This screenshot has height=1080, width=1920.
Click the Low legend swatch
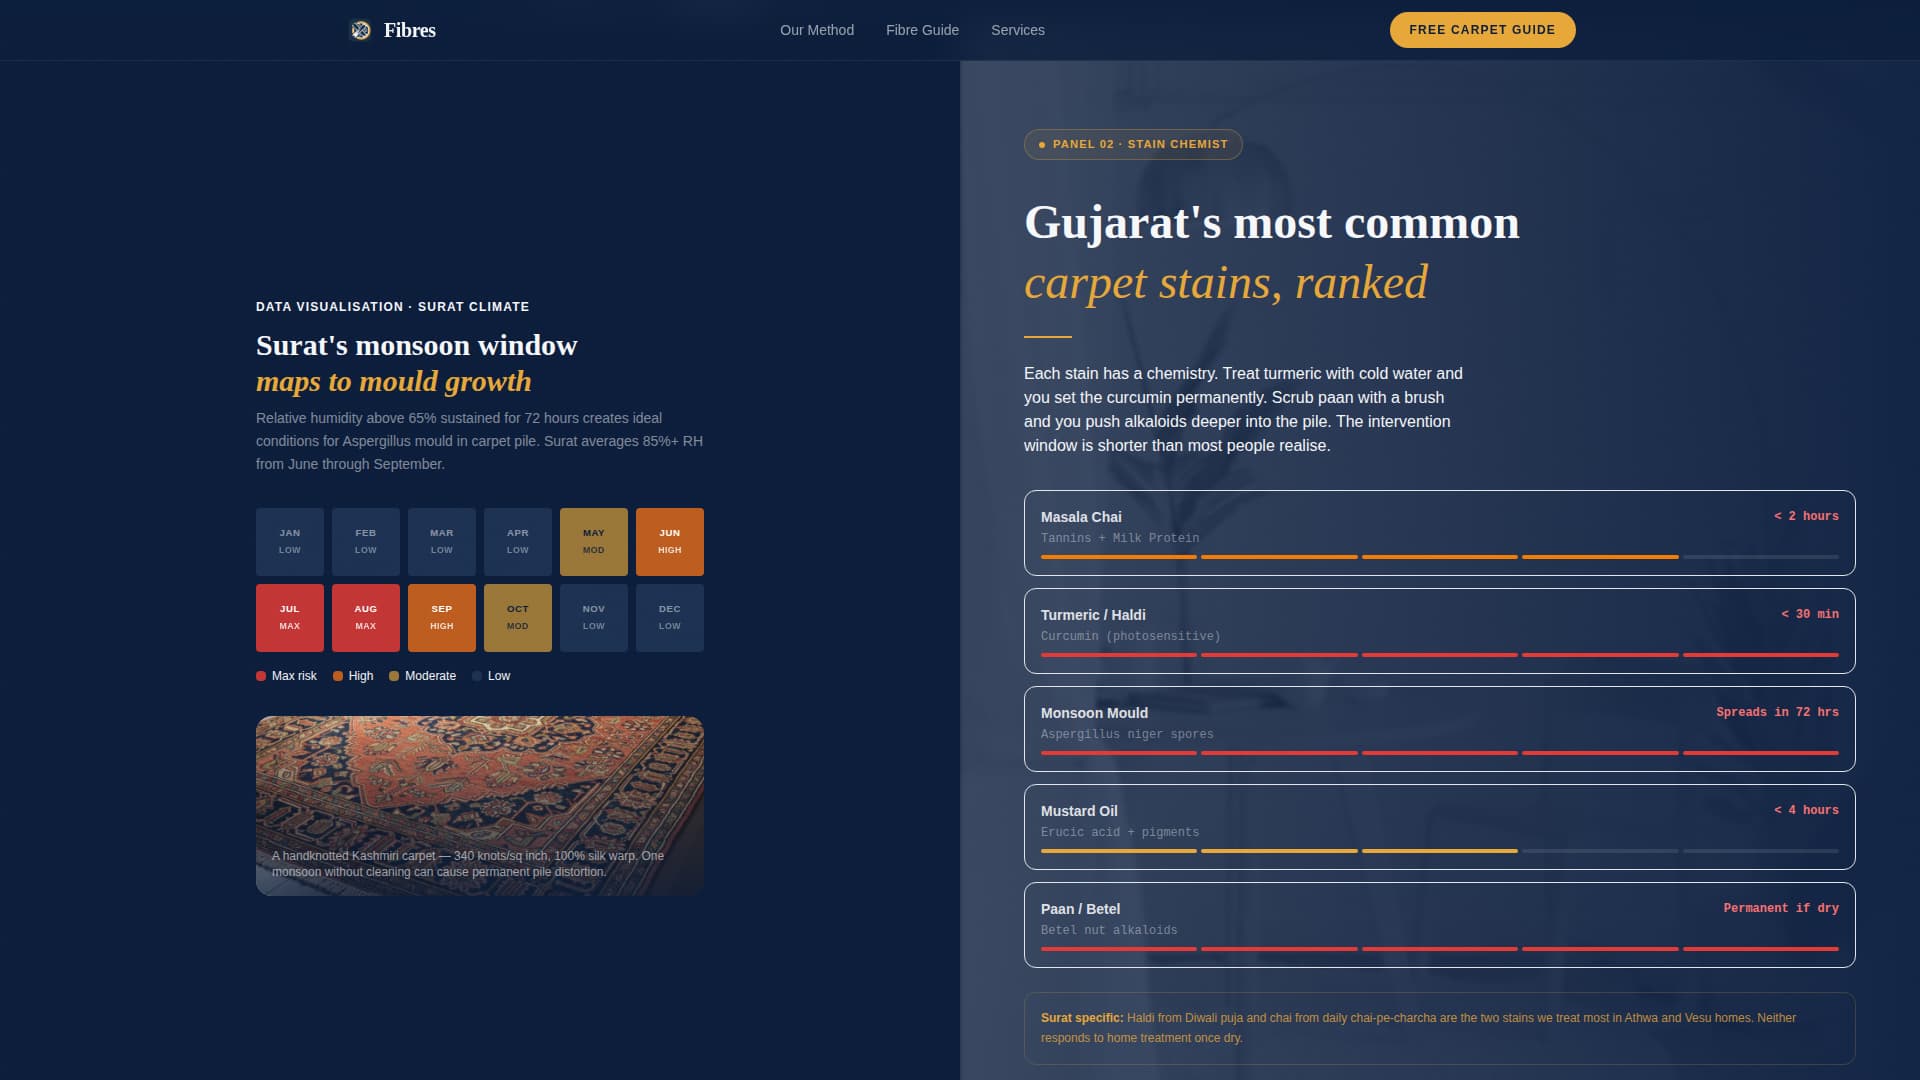pyautogui.click(x=477, y=676)
